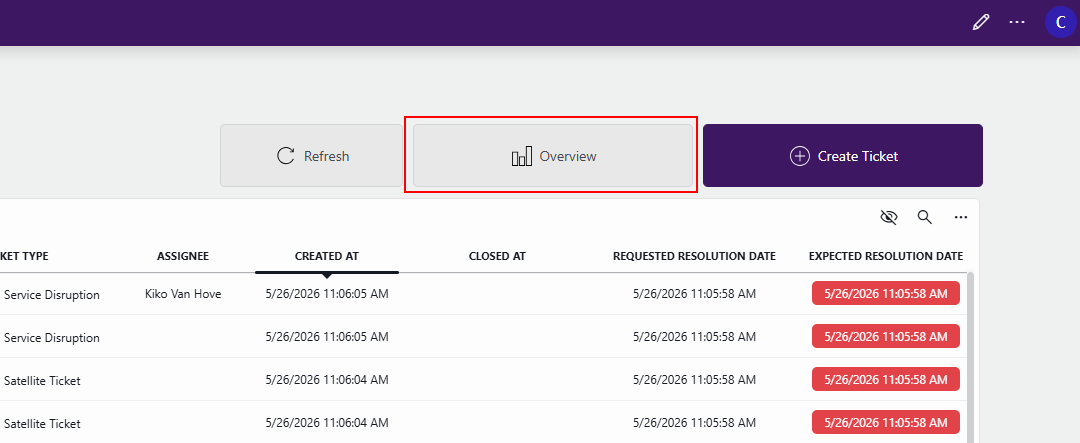Click the Created At sort arrow indicator

[x=327, y=276]
